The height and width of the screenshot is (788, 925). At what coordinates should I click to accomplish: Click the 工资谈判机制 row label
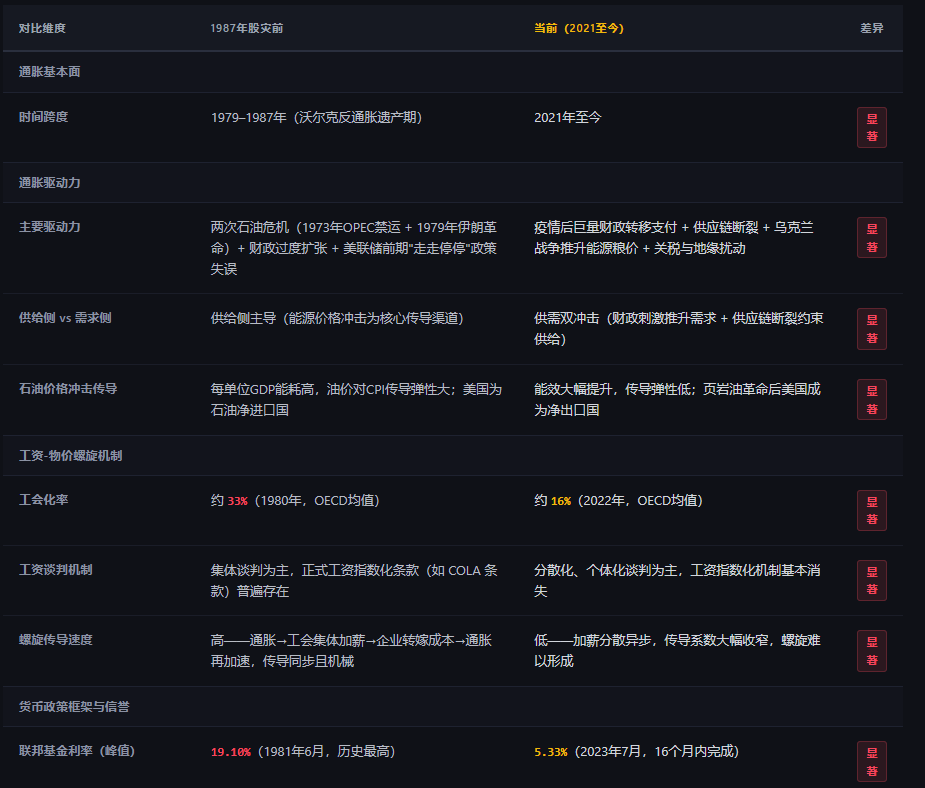[x=55, y=570]
